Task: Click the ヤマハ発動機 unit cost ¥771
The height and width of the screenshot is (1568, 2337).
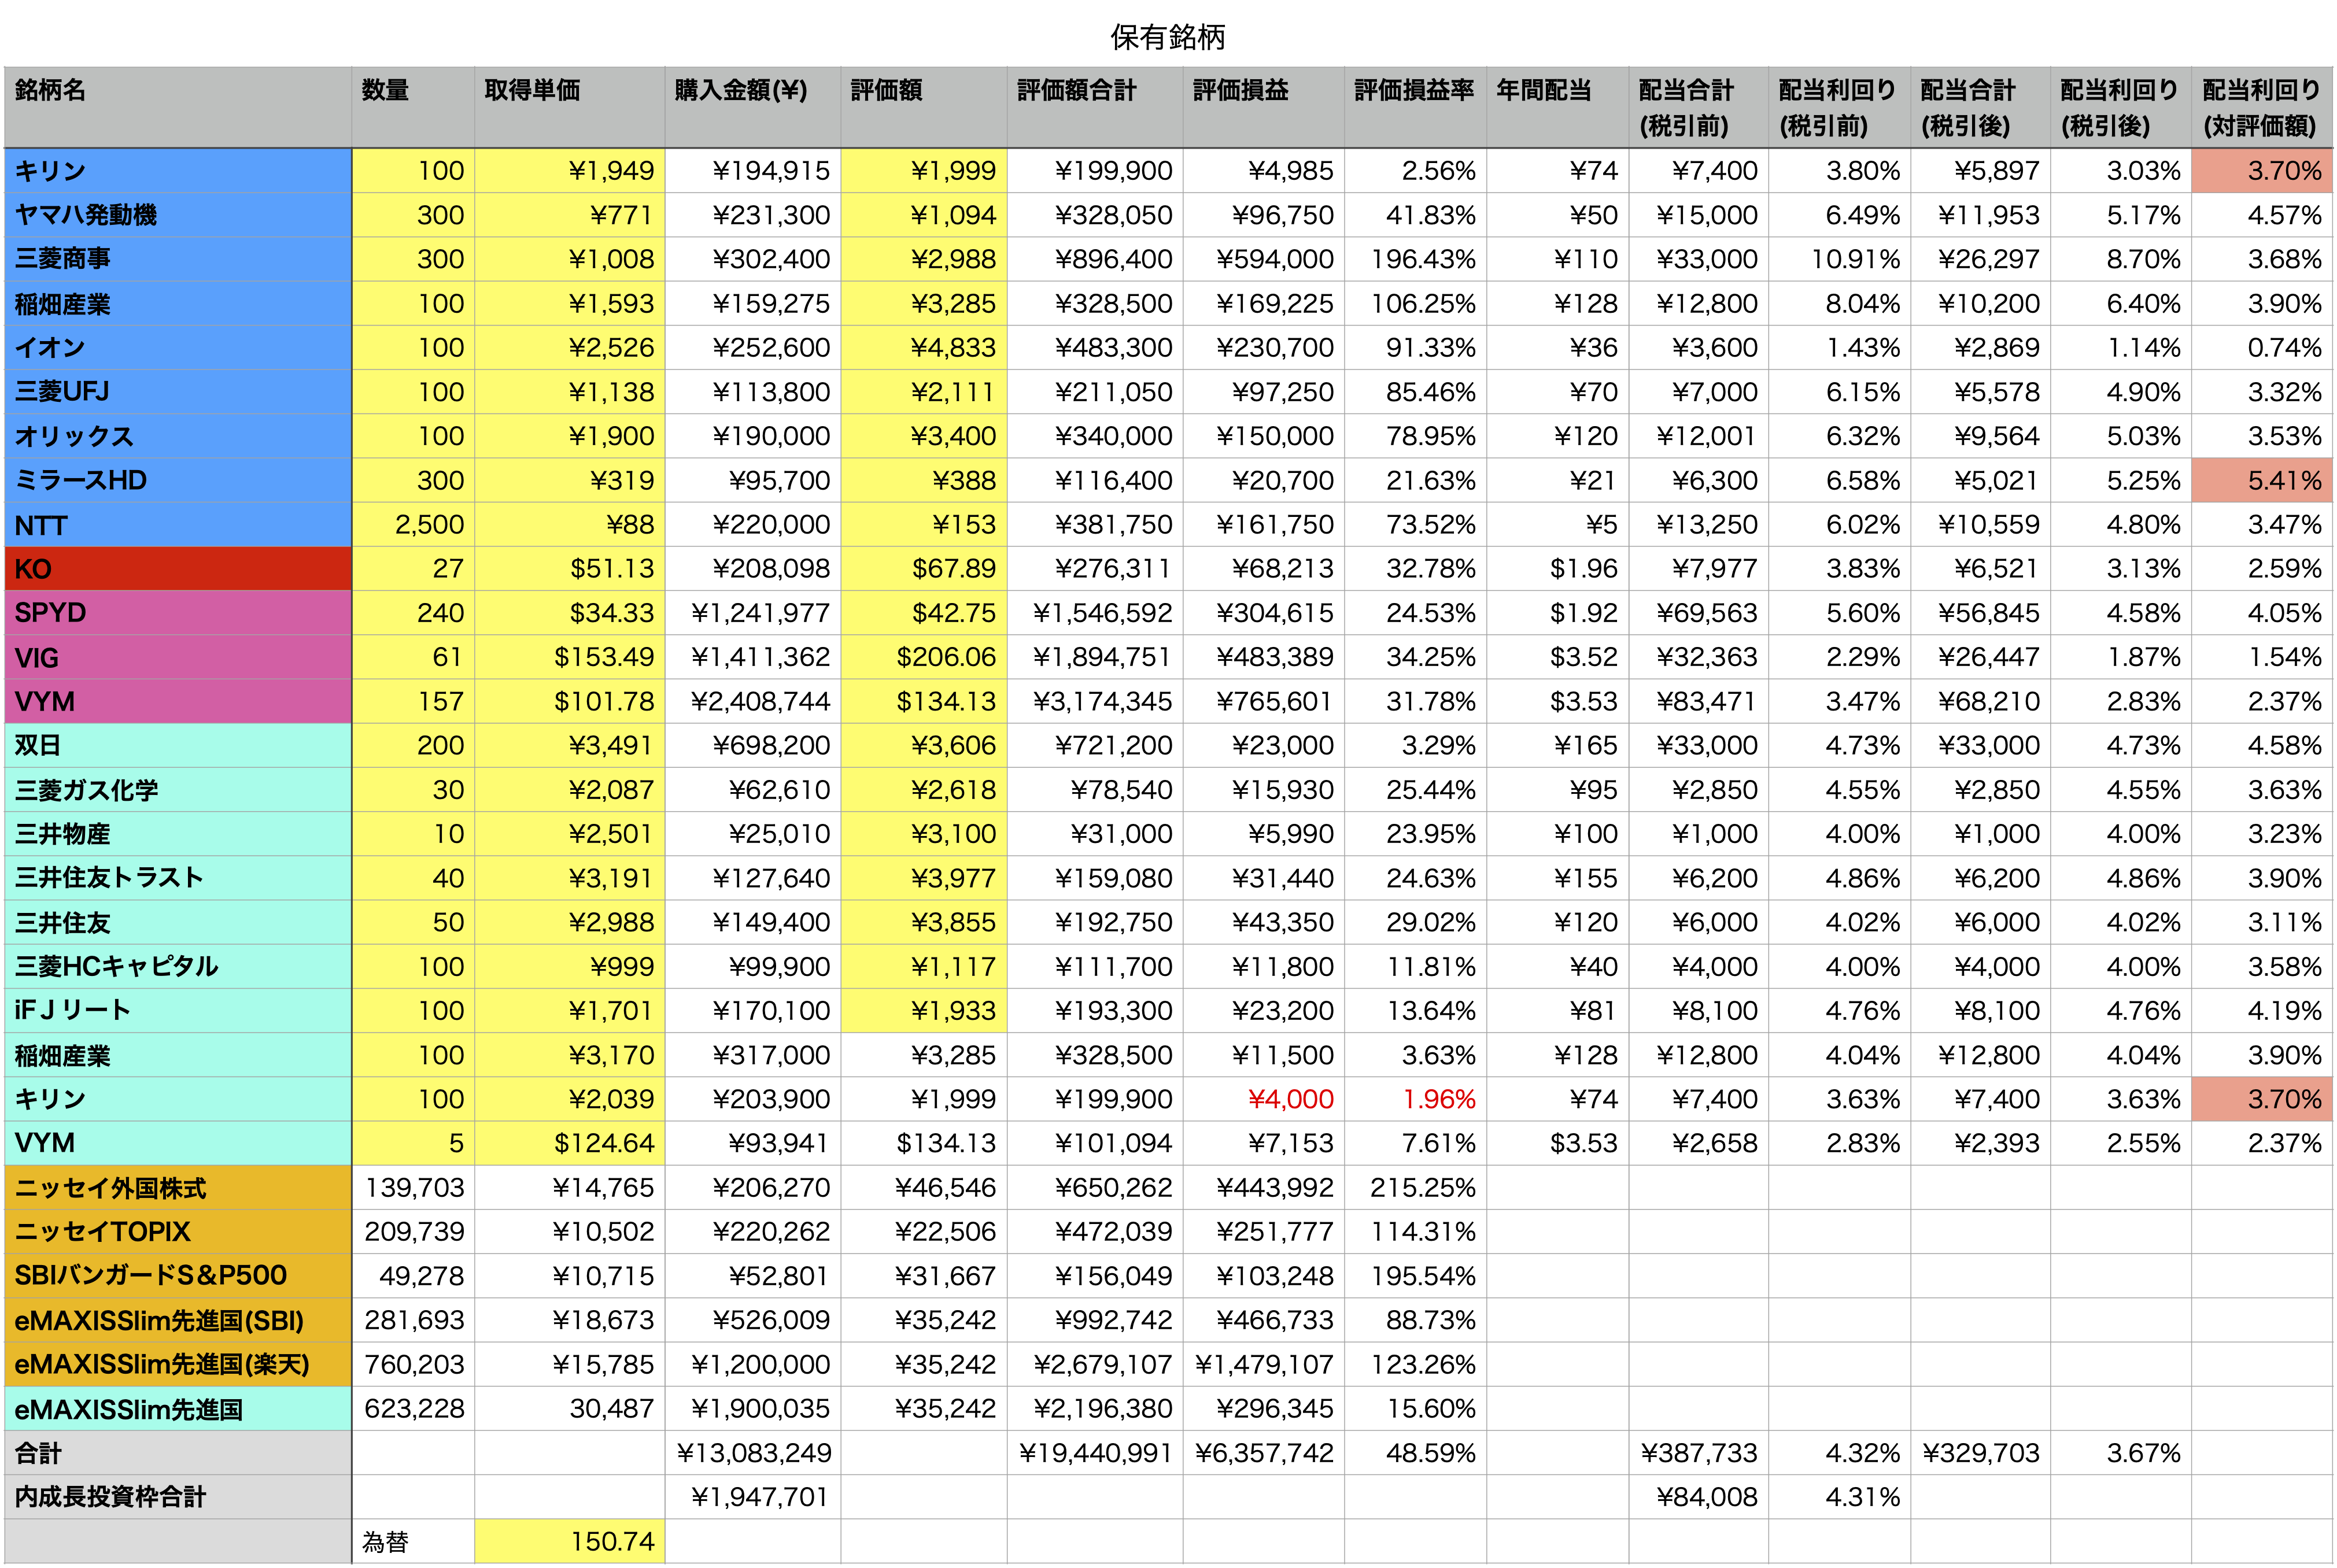Action: (x=569, y=215)
